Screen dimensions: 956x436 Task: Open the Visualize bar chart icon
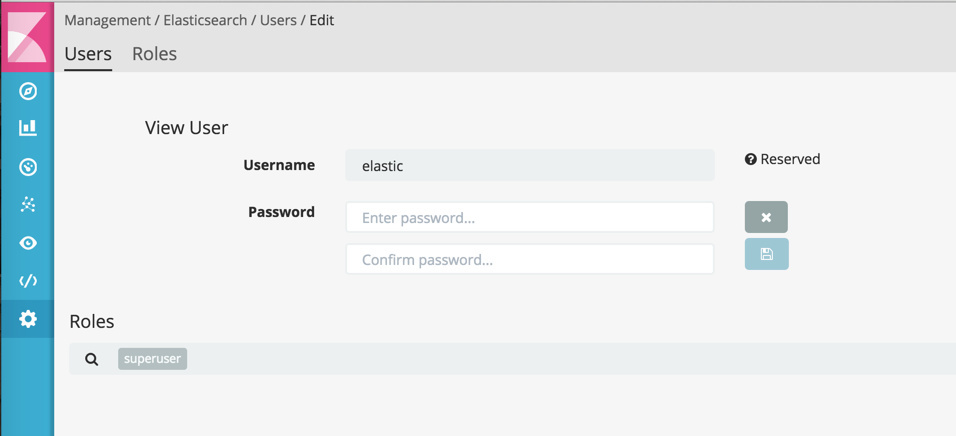point(28,128)
